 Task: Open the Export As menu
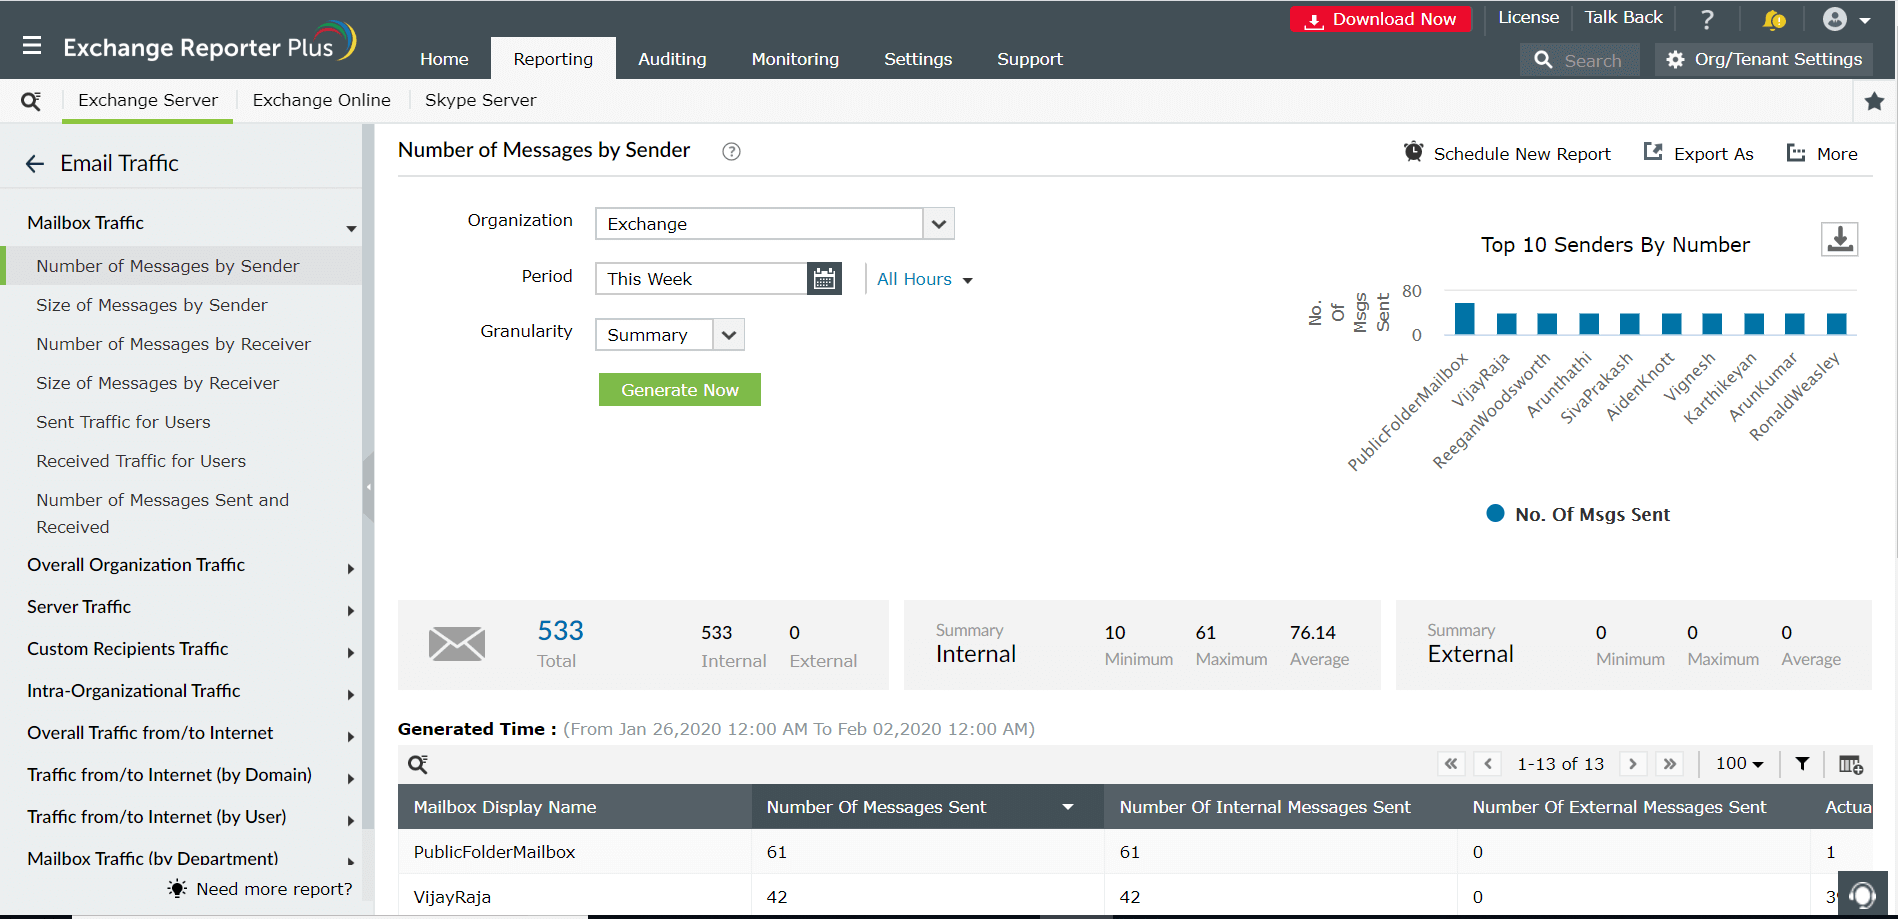tap(1698, 153)
